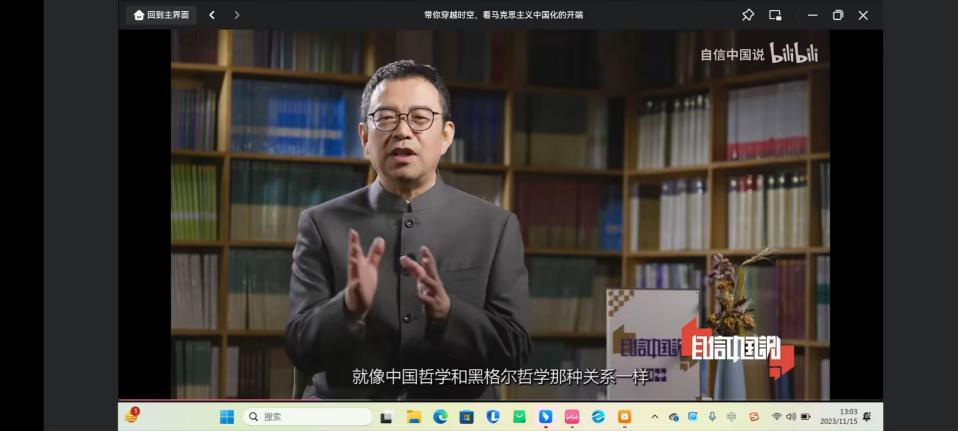The height and width of the screenshot is (431, 958).
Task: Open the Windows Start menu
Action: tap(227, 417)
